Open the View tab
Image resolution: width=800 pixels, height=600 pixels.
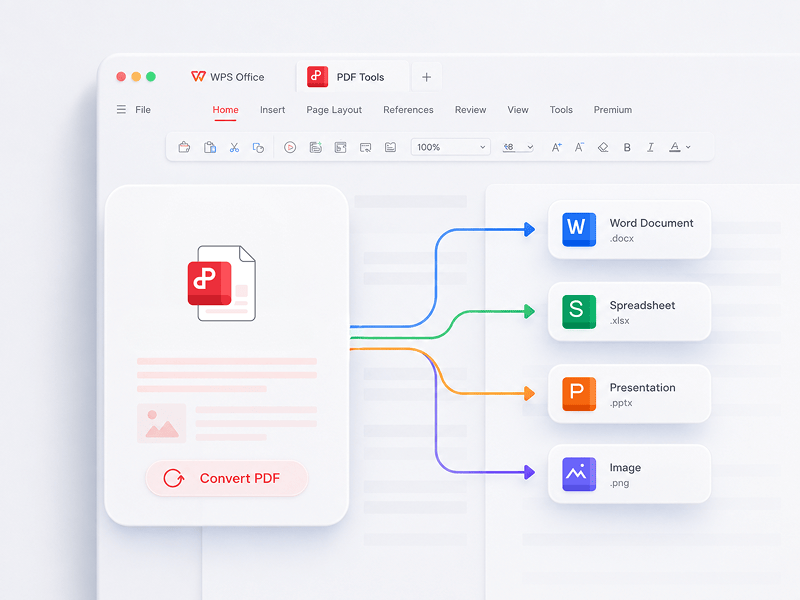tap(518, 110)
